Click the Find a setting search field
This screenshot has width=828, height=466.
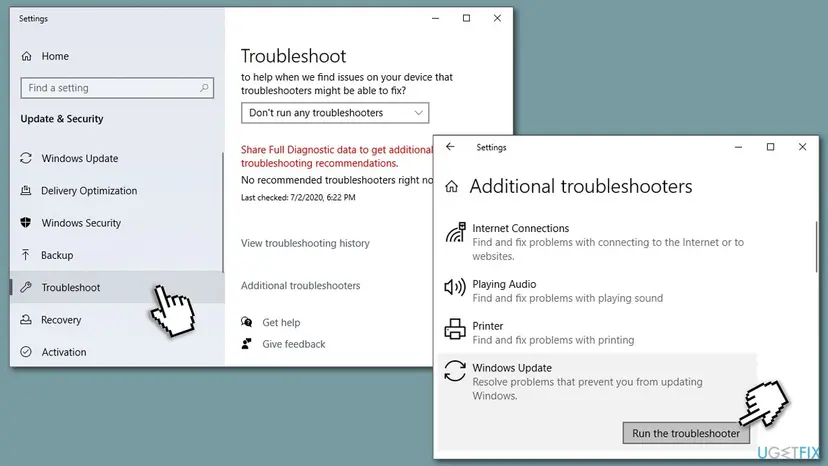pos(117,88)
